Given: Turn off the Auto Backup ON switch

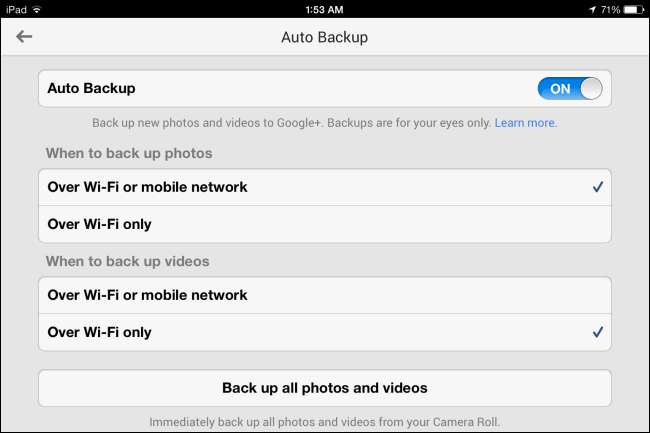Looking at the screenshot, I should pyautogui.click(x=570, y=88).
